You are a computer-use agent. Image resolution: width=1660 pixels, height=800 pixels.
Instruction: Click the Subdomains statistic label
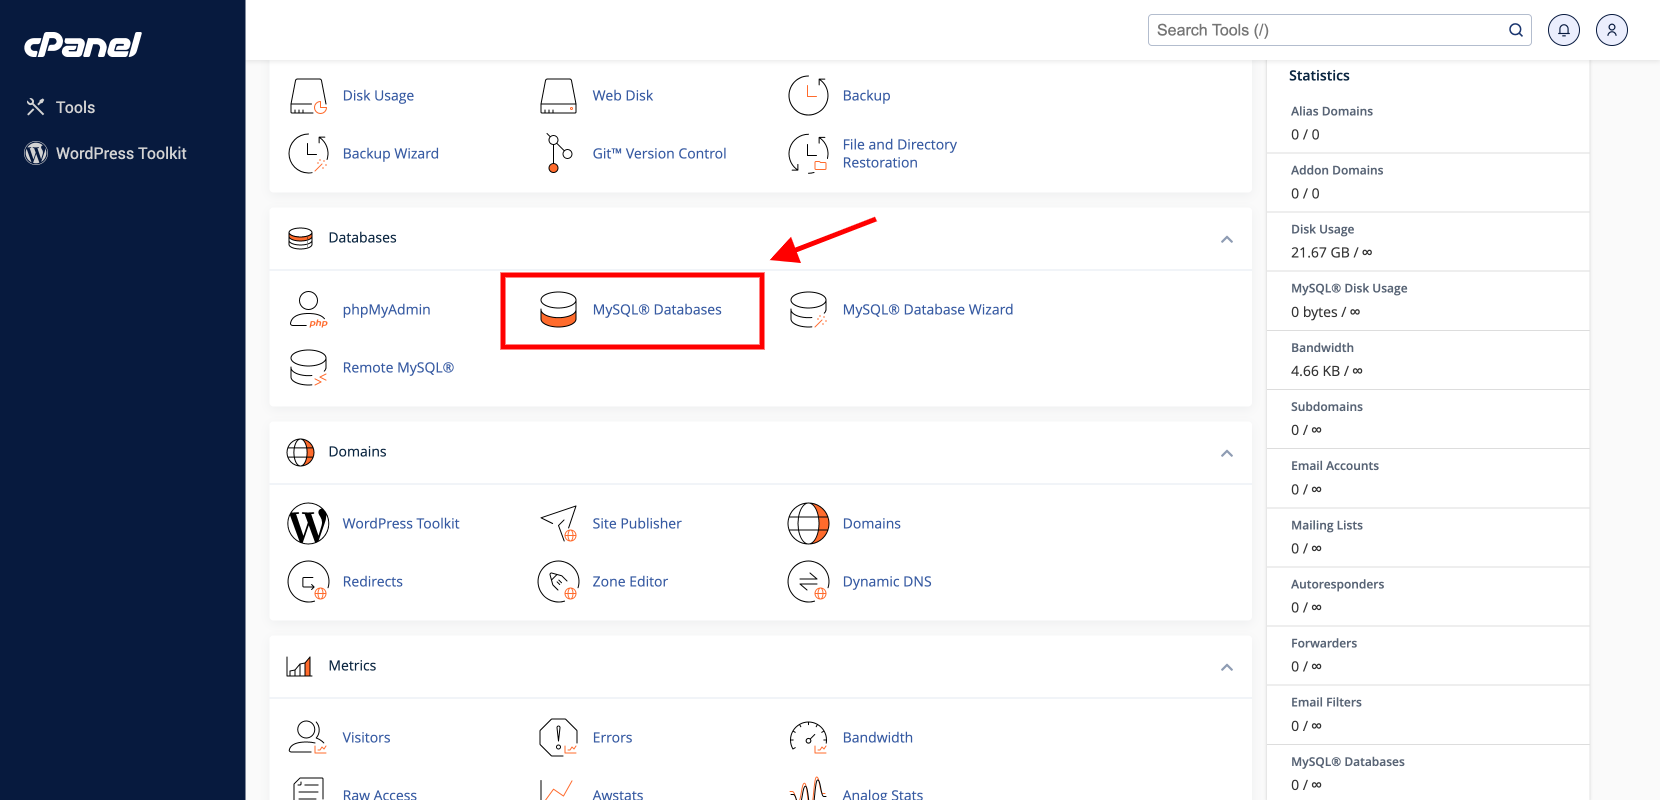pos(1327,407)
